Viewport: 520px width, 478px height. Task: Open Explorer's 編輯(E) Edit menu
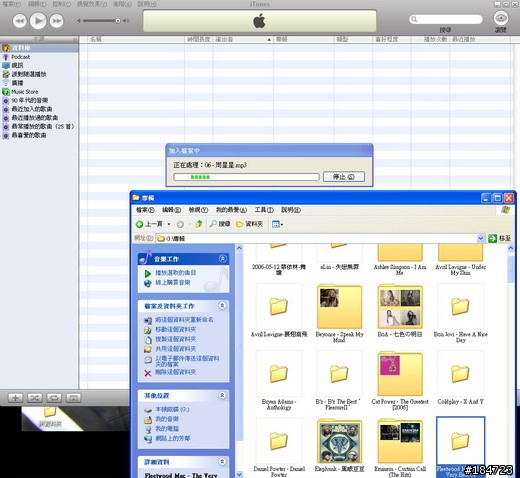[x=171, y=210]
